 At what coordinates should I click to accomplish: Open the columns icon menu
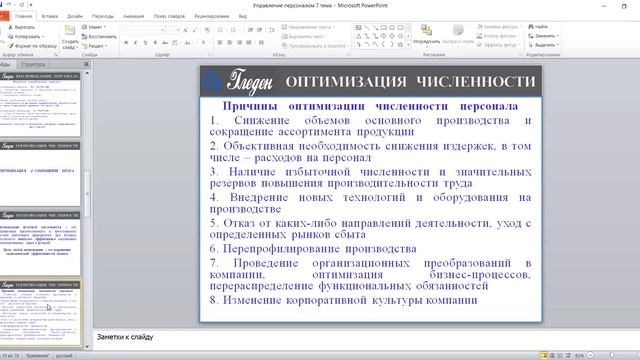[x=262, y=42]
